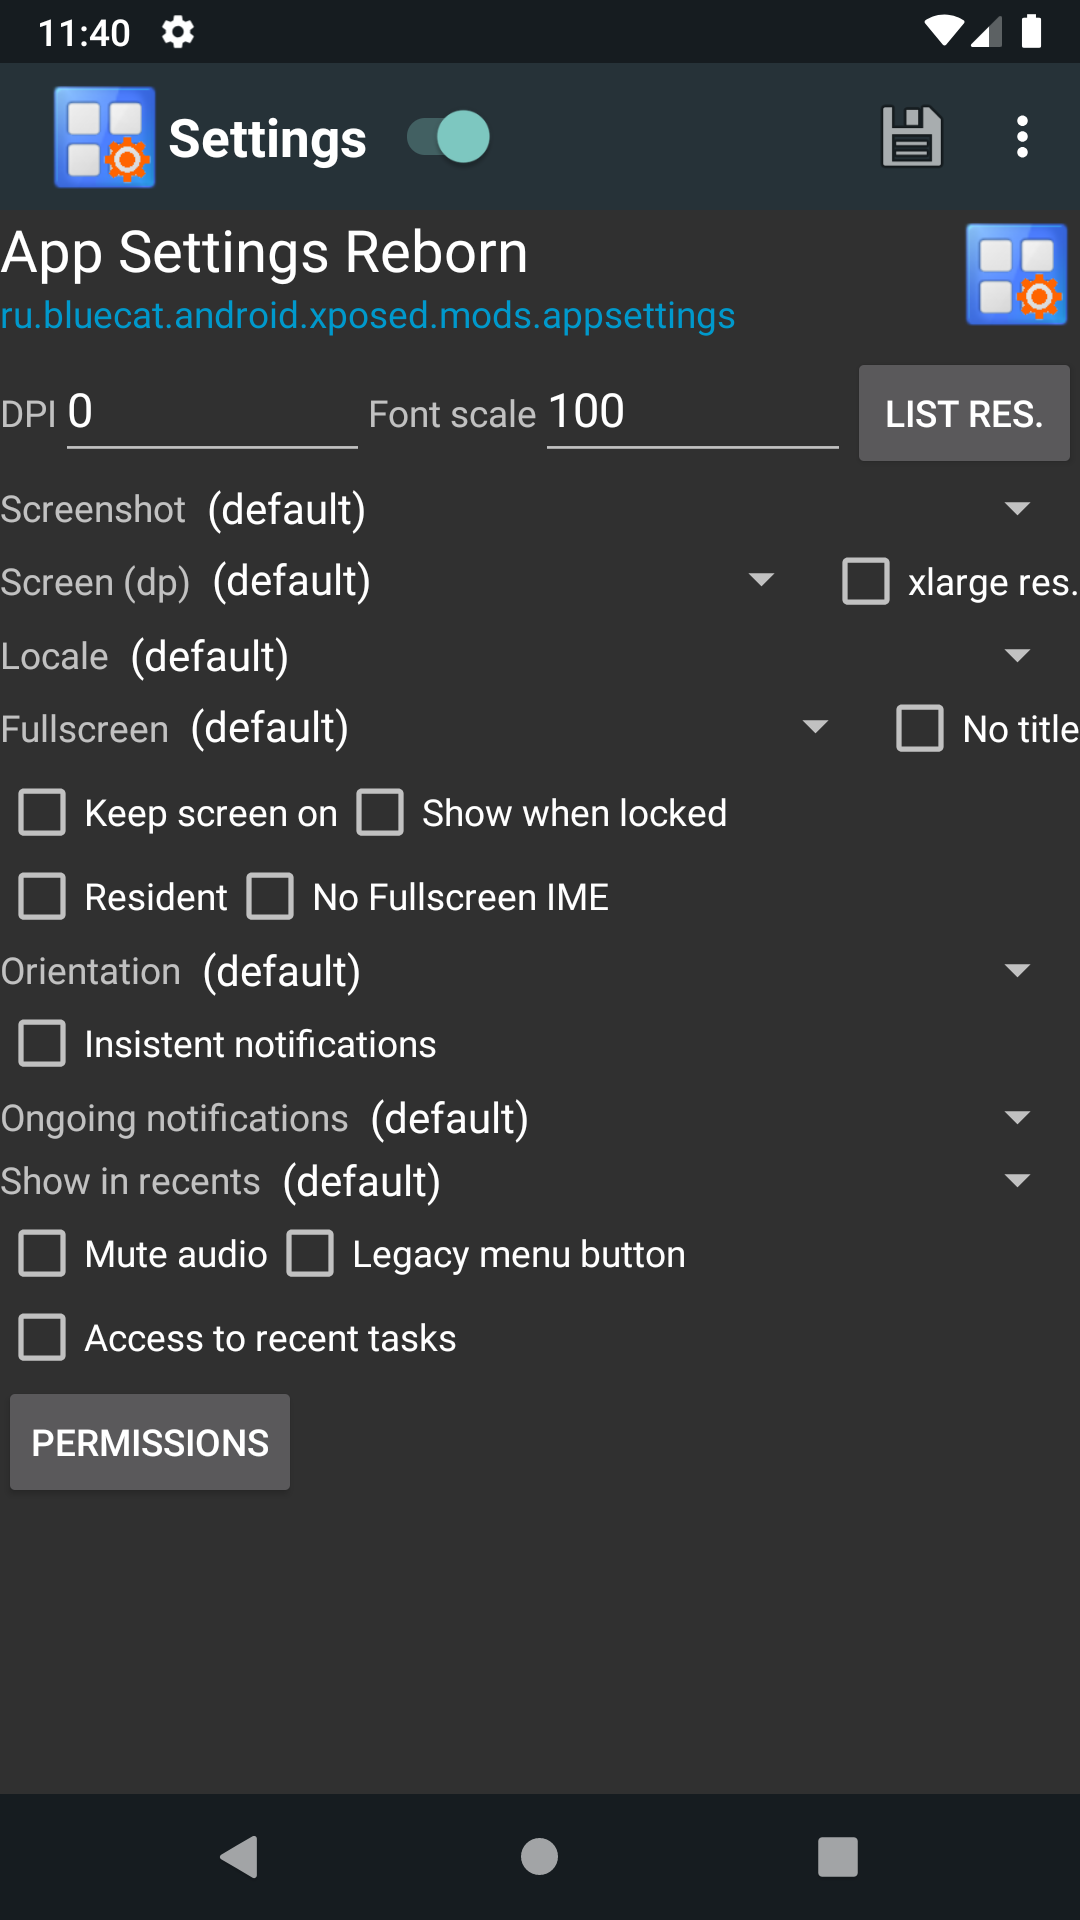Expand the Screenshot dropdown

(x=1017, y=508)
